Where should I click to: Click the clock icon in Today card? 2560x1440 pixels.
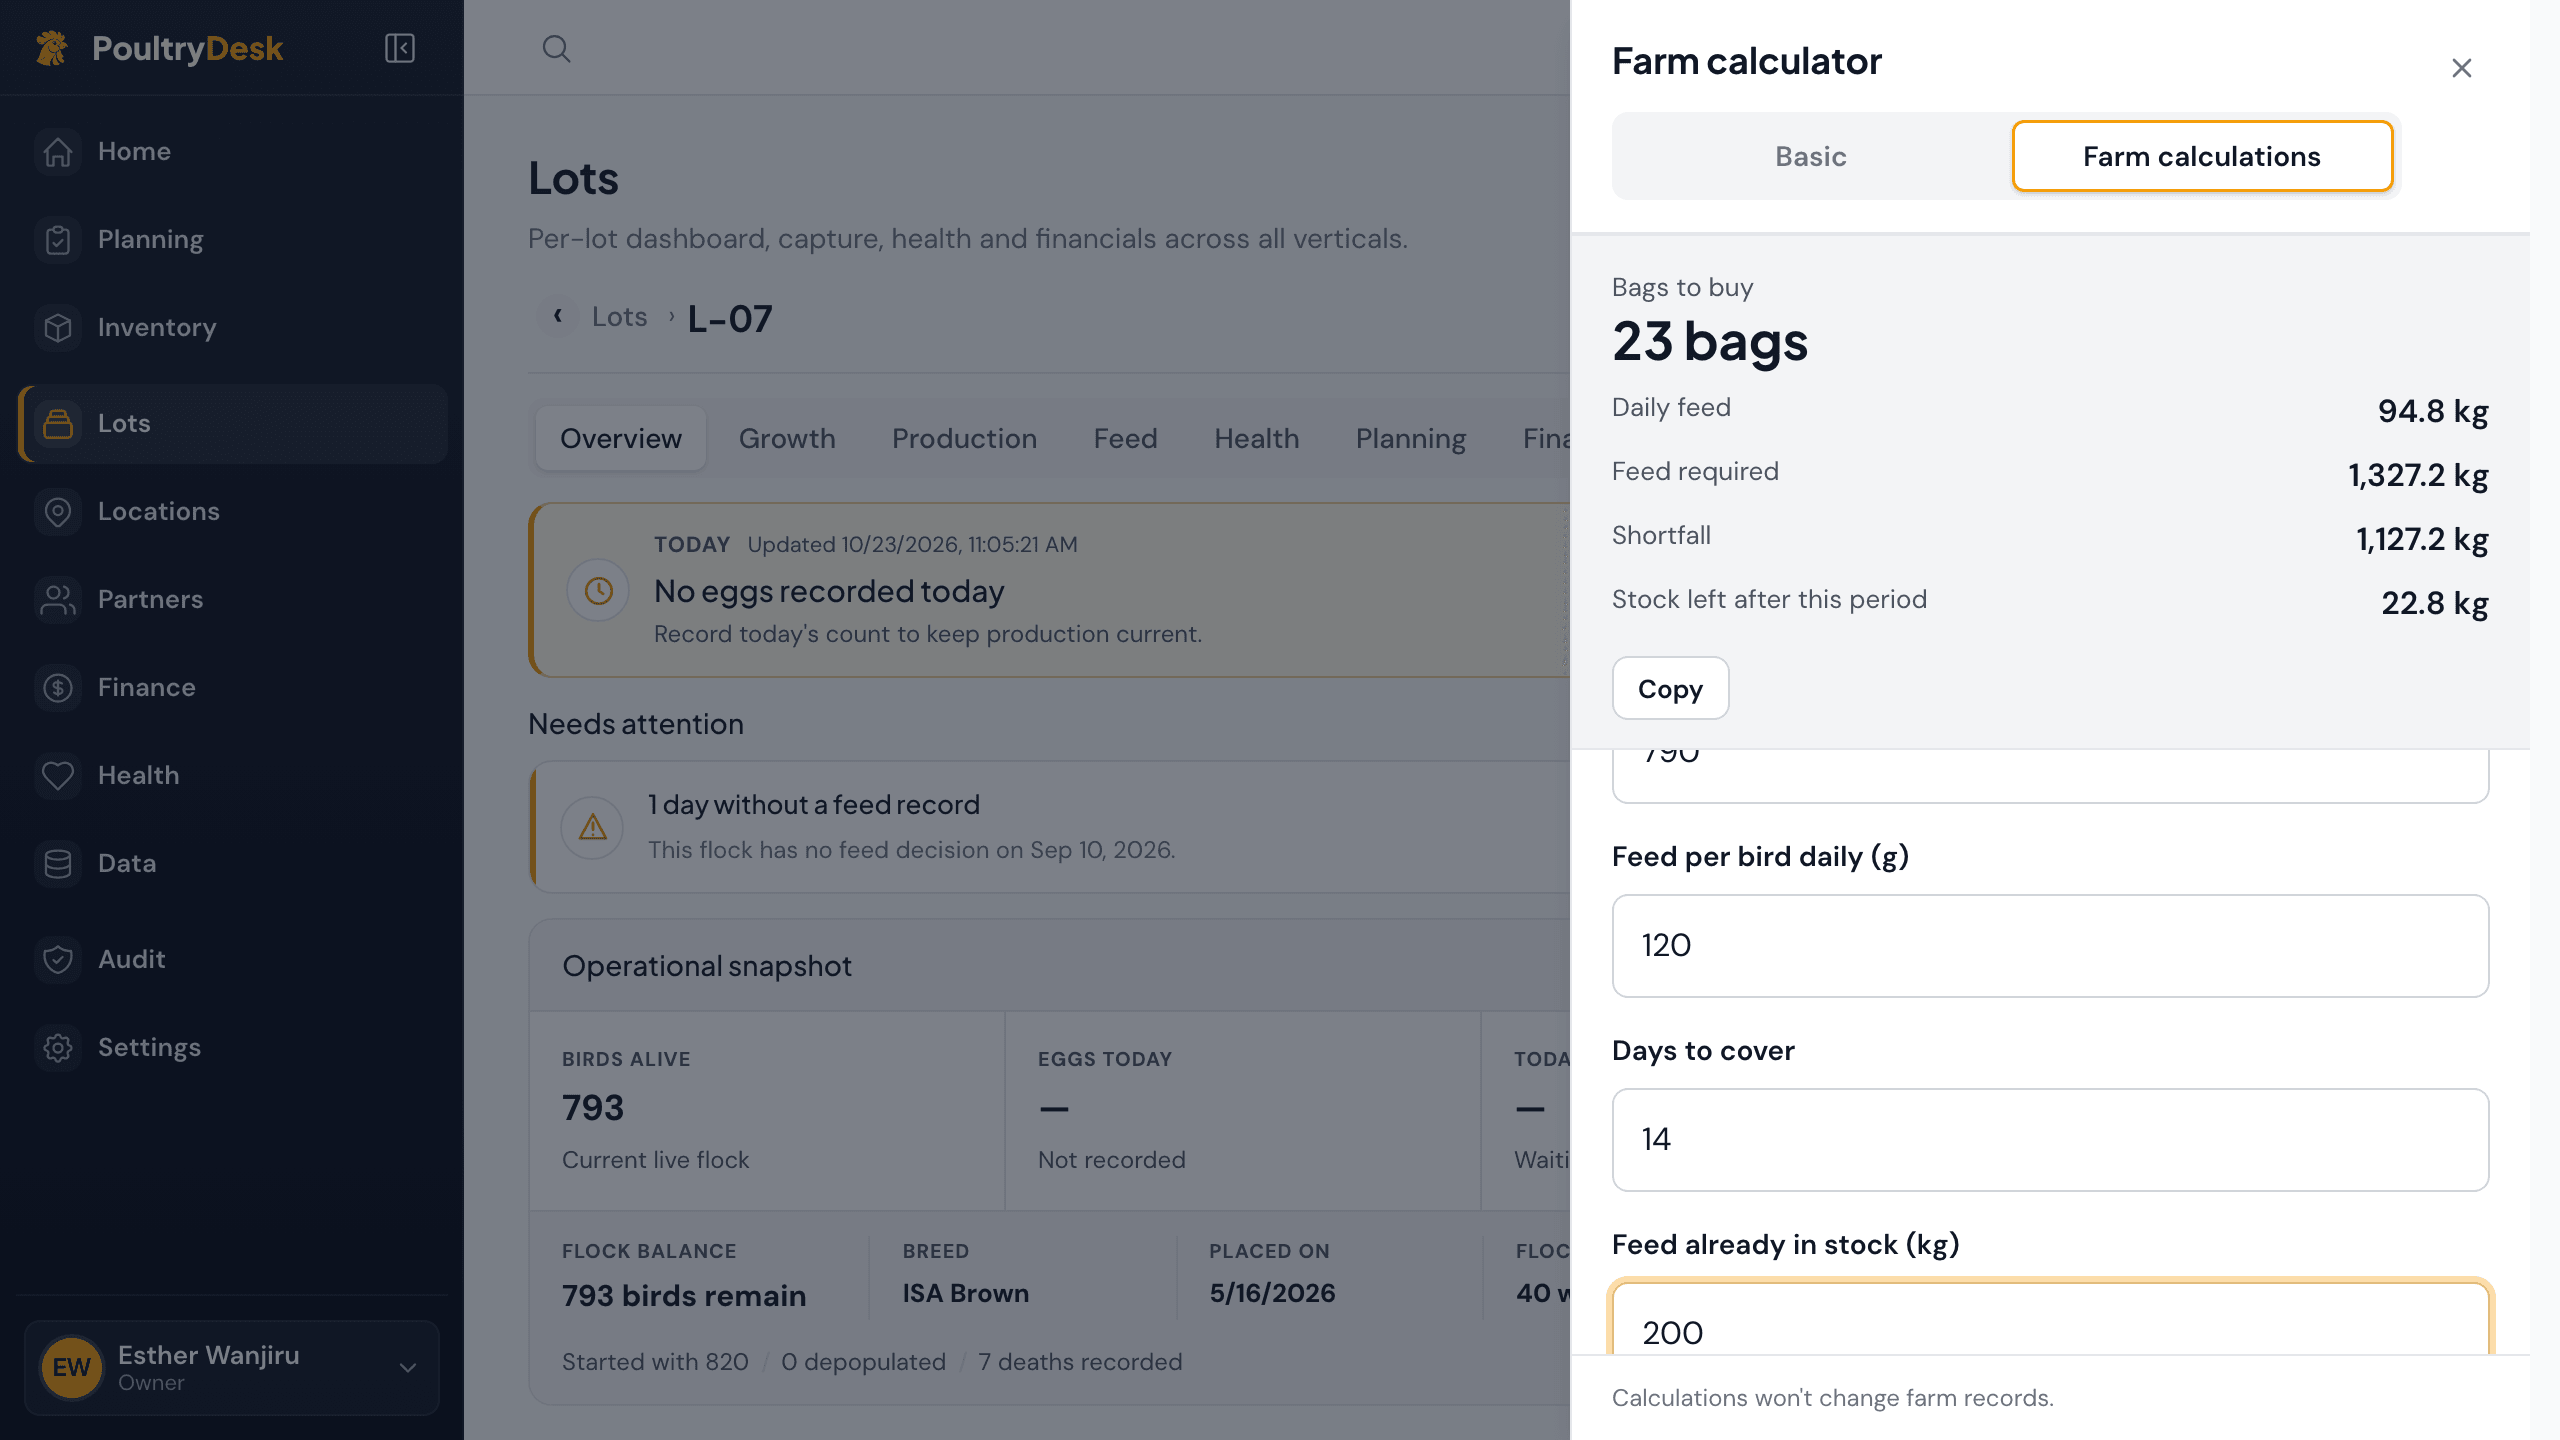coord(598,590)
